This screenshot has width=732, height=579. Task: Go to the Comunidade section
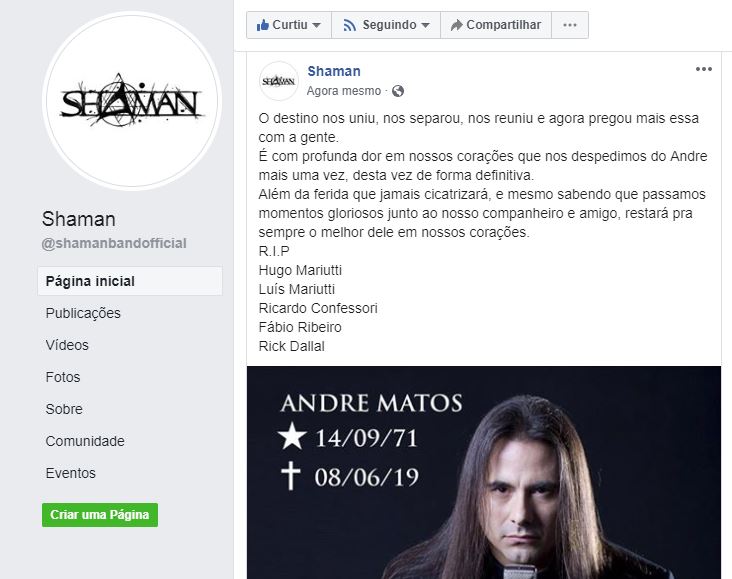click(85, 441)
